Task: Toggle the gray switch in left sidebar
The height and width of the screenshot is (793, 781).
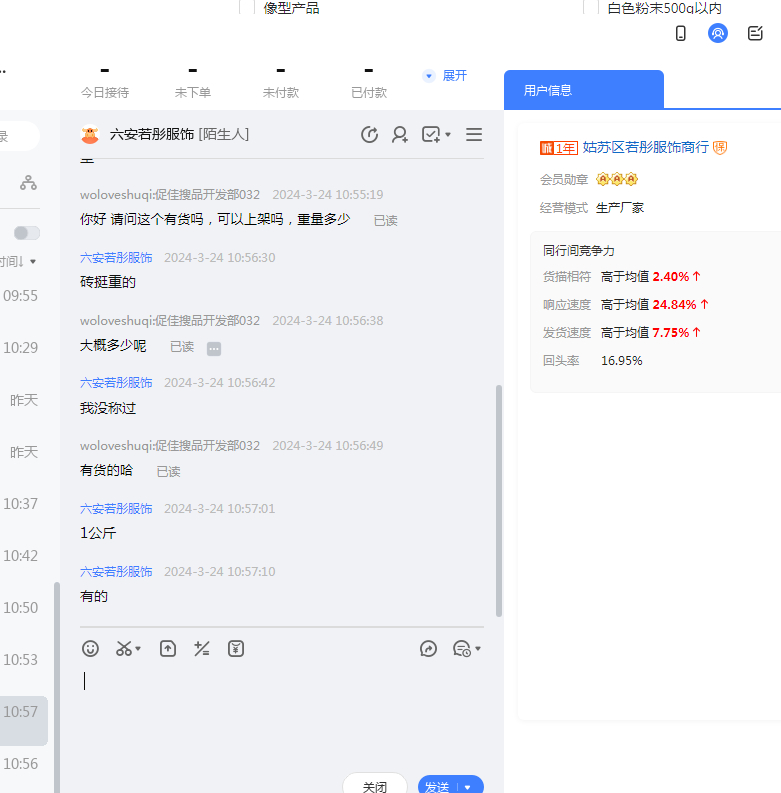Action: [x=27, y=233]
